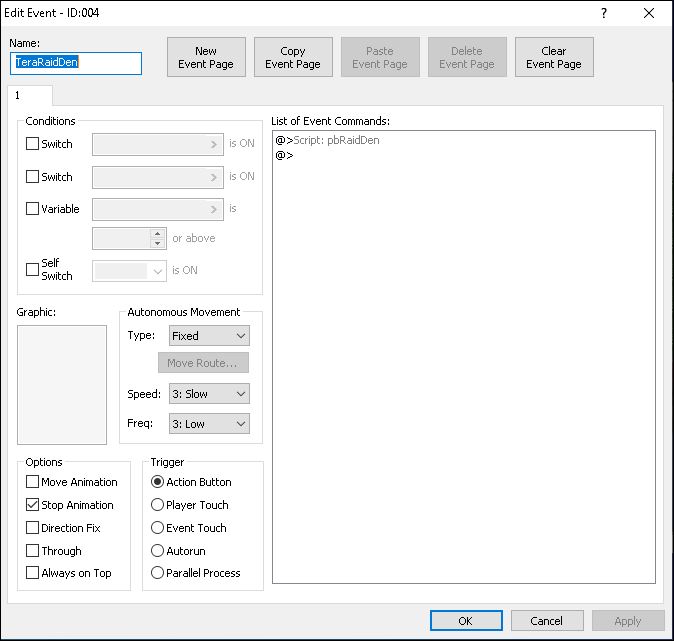
Task: Confirm the dialog with OK
Action: pyautogui.click(x=466, y=621)
